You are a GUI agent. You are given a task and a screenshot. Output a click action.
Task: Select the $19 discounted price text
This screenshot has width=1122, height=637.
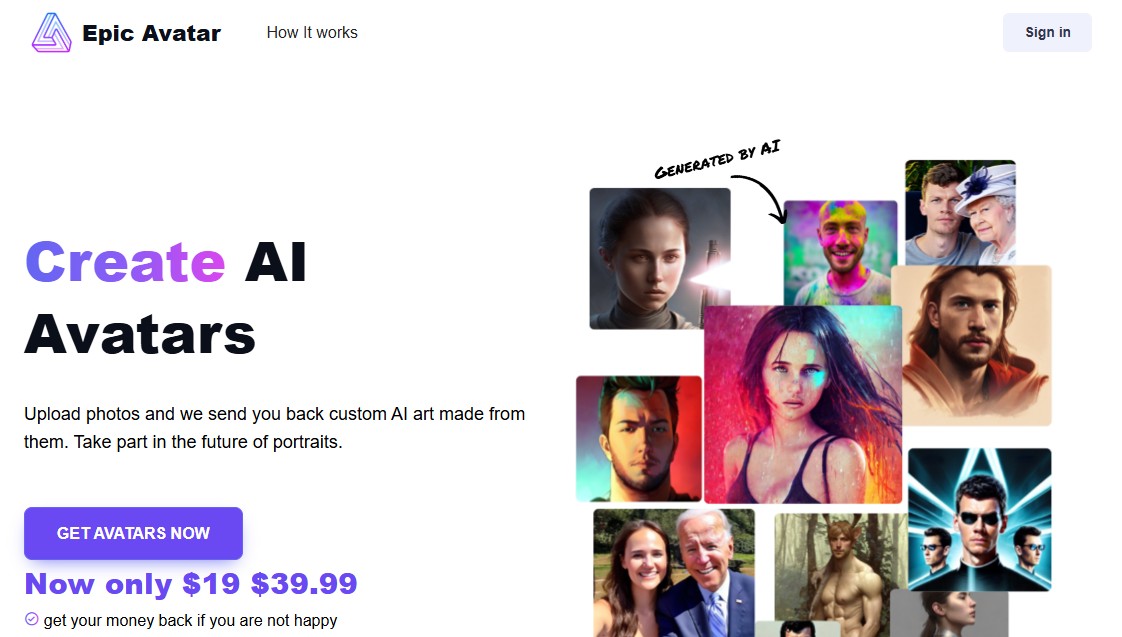point(211,584)
